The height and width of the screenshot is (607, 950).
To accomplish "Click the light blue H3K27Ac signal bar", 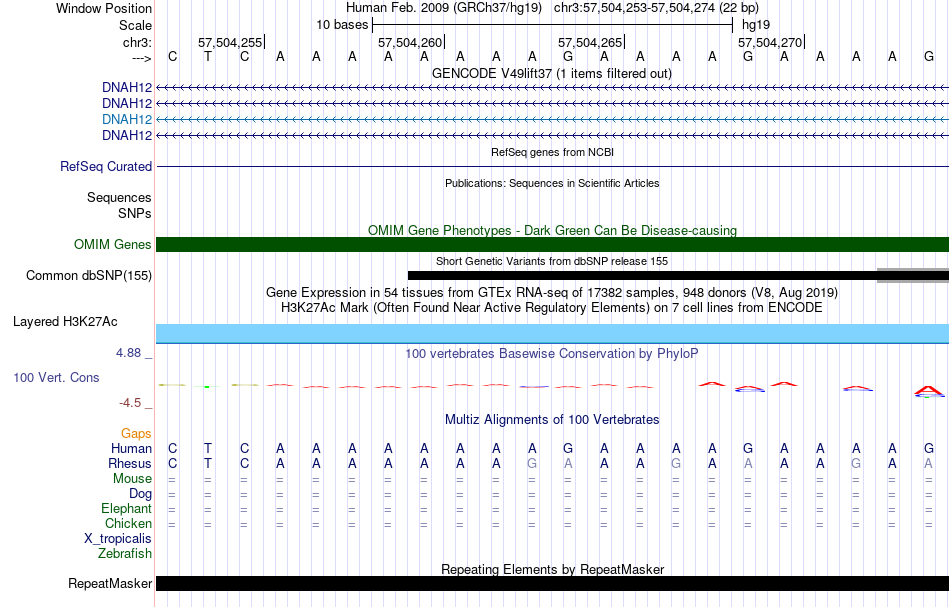I will coord(552,334).
